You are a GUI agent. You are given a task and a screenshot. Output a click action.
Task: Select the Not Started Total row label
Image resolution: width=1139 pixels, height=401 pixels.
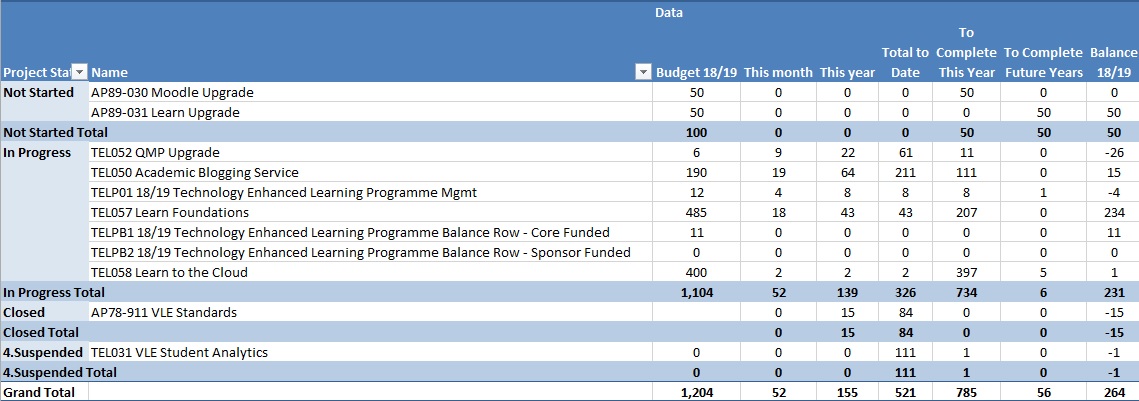(x=56, y=132)
